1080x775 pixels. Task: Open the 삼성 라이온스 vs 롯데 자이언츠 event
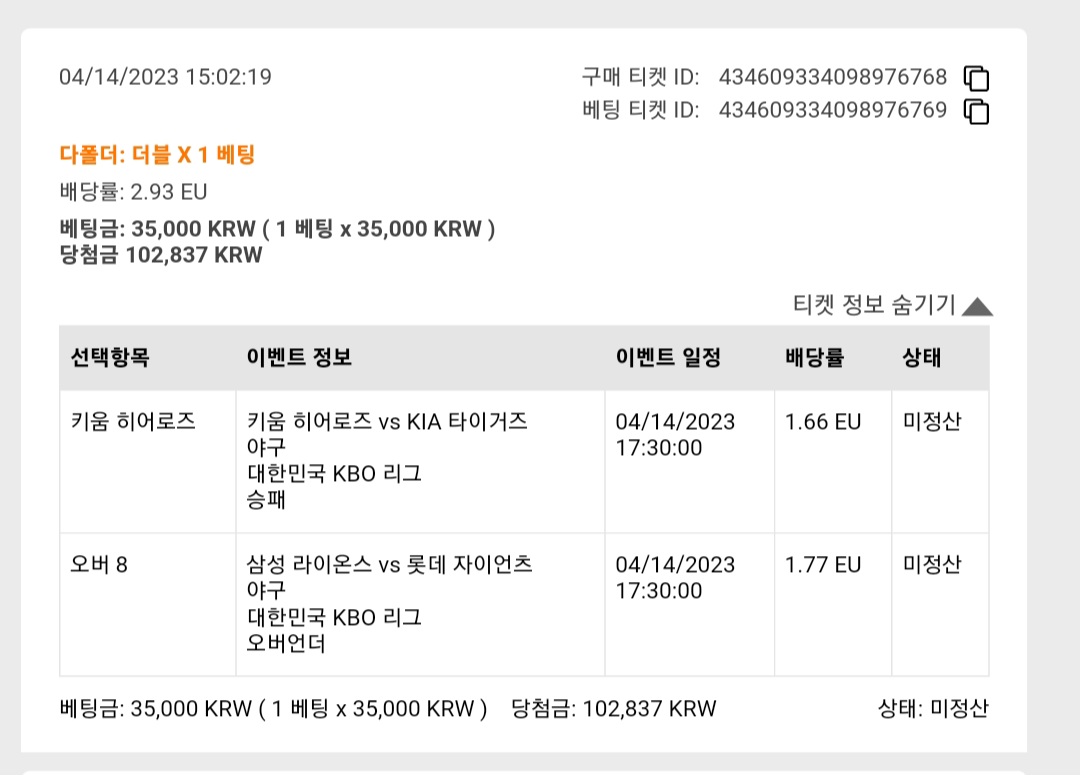tap(390, 565)
